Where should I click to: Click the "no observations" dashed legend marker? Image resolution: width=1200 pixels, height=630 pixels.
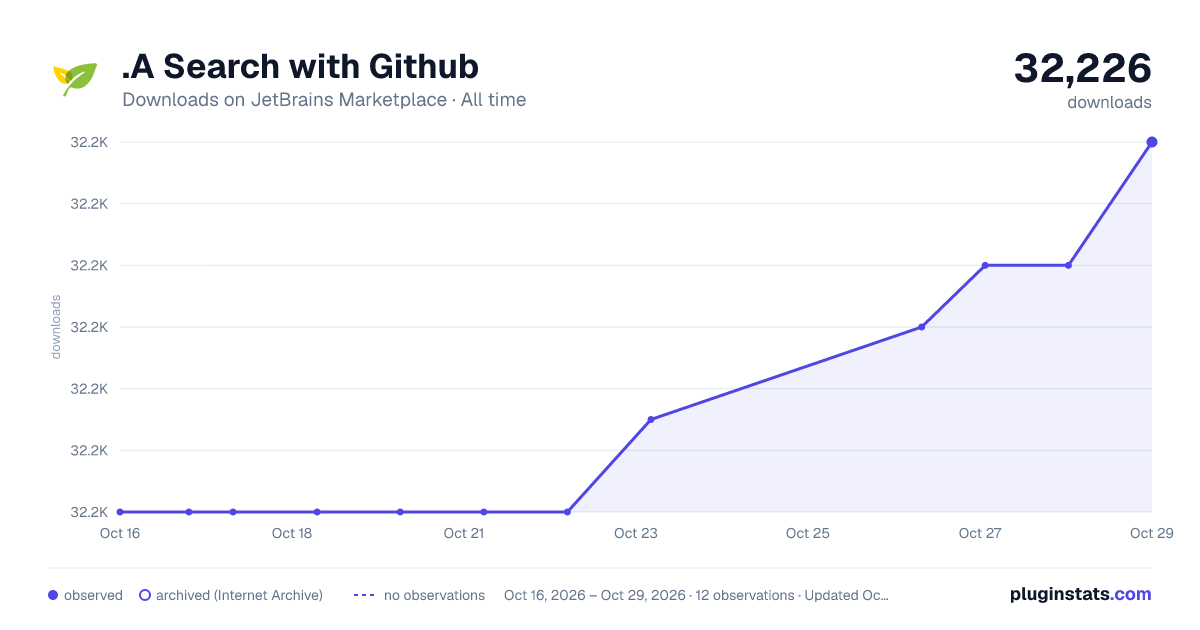click(x=364, y=595)
